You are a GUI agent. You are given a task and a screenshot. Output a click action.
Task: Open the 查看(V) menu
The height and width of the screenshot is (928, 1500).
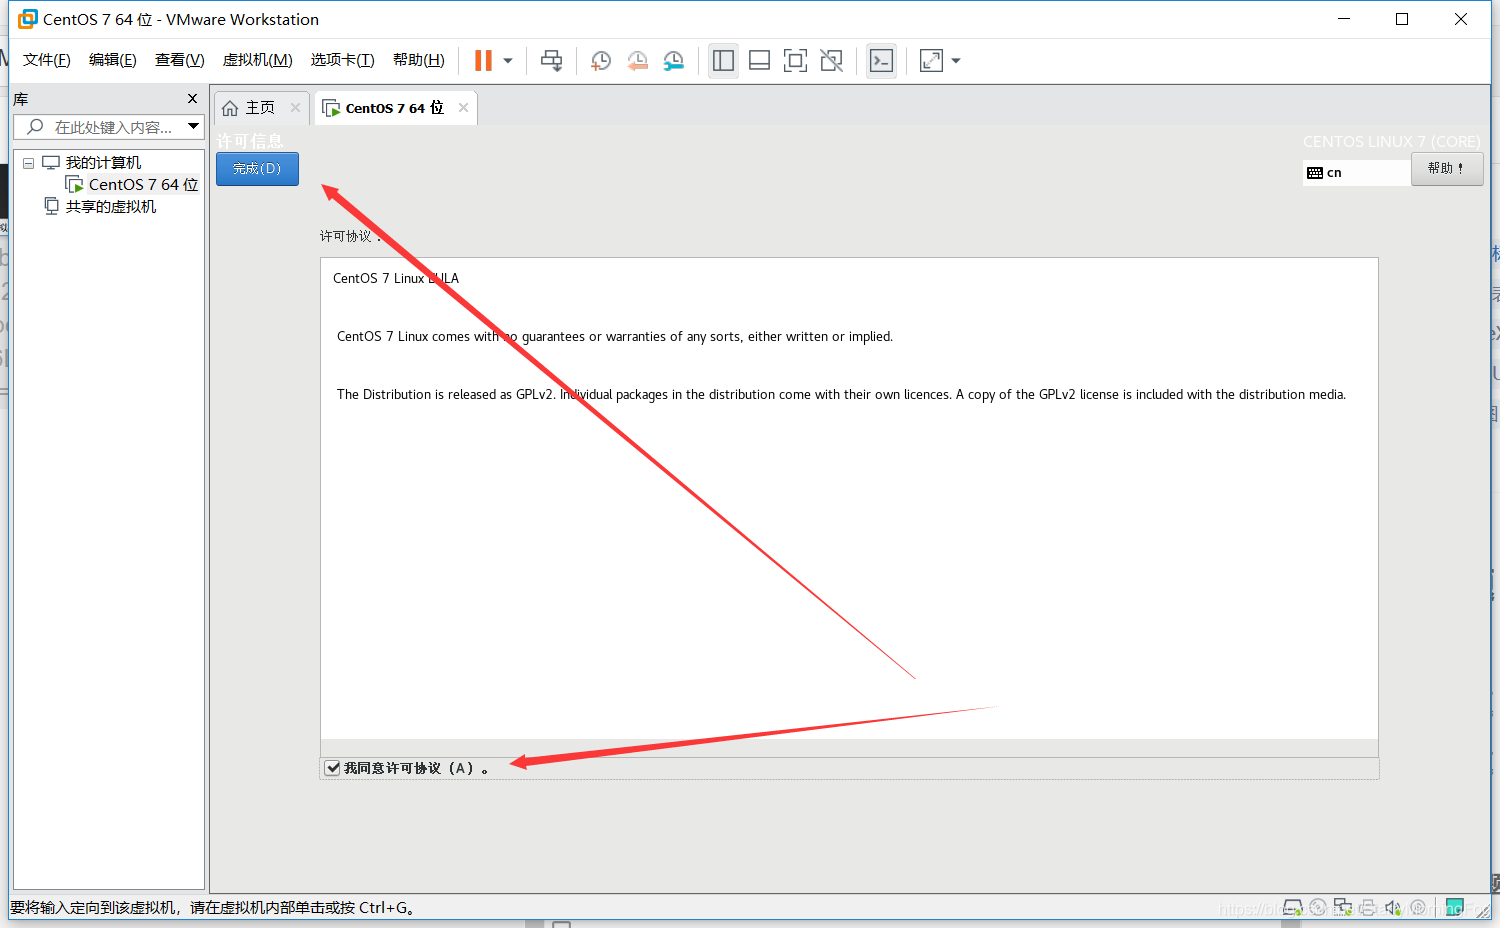pyautogui.click(x=179, y=60)
